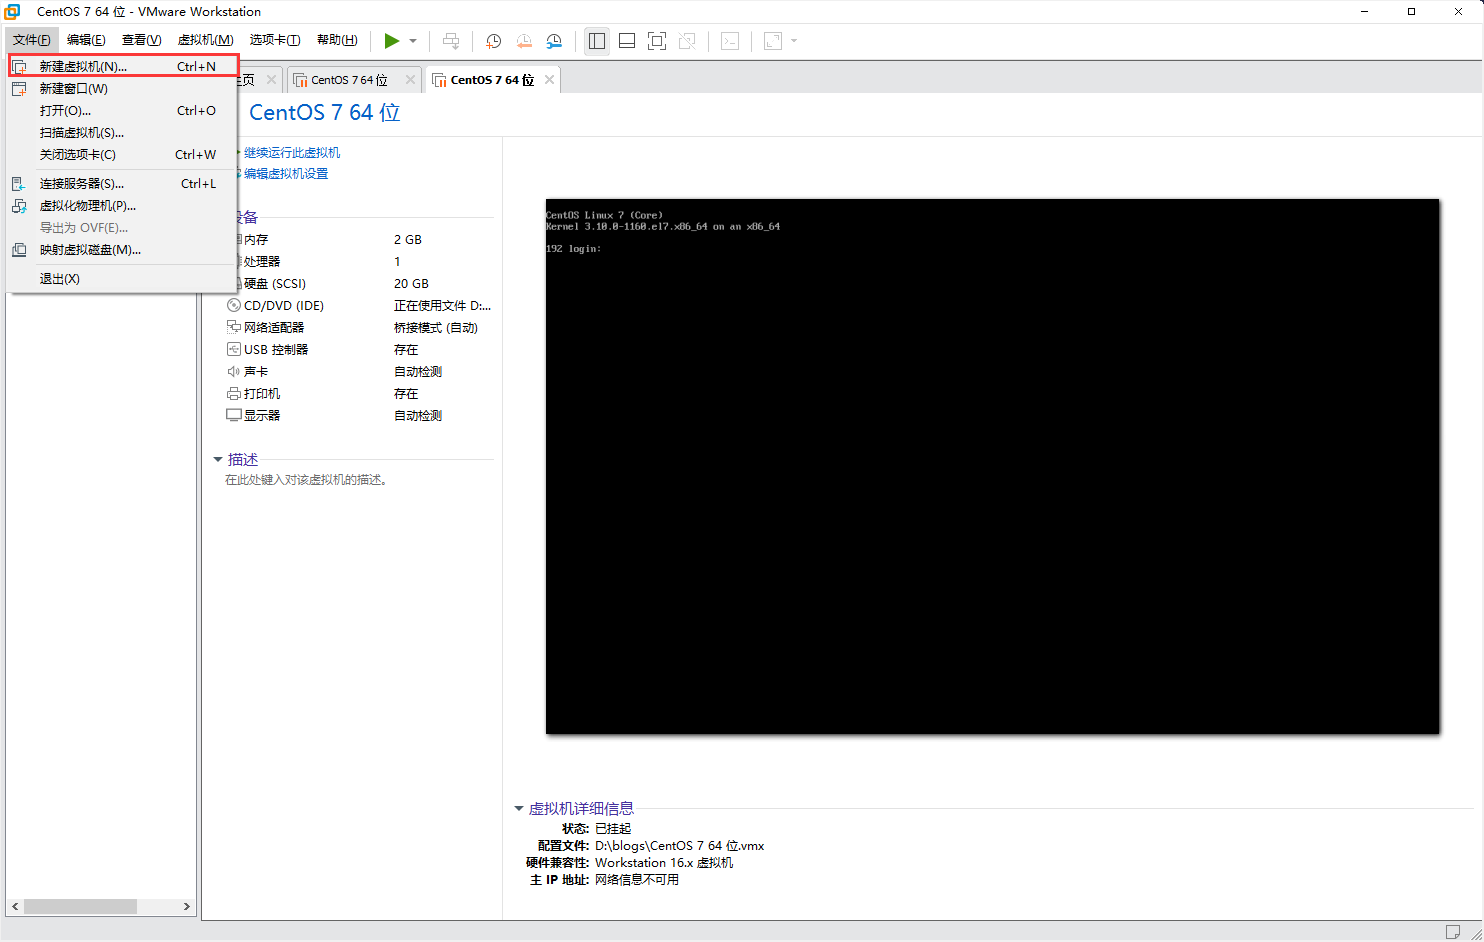Viewport: 1484px width, 942px height.
Task: Click the description input area placeholder text
Action: [306, 480]
